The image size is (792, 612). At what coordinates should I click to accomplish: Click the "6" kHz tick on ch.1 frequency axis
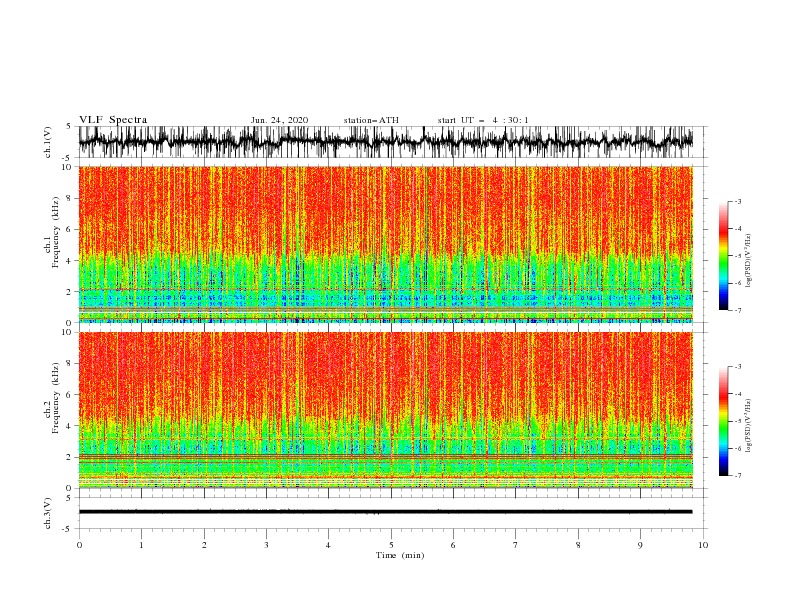70,229
